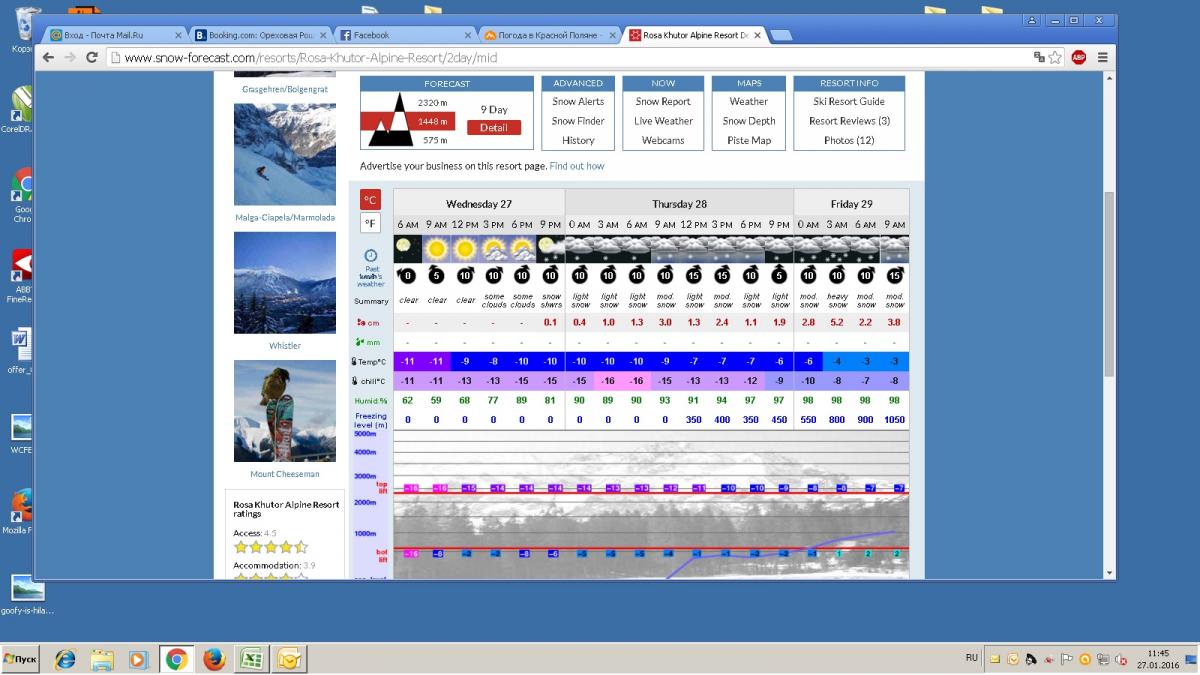Open the Whistler mountain photo thumbnail

(285, 283)
